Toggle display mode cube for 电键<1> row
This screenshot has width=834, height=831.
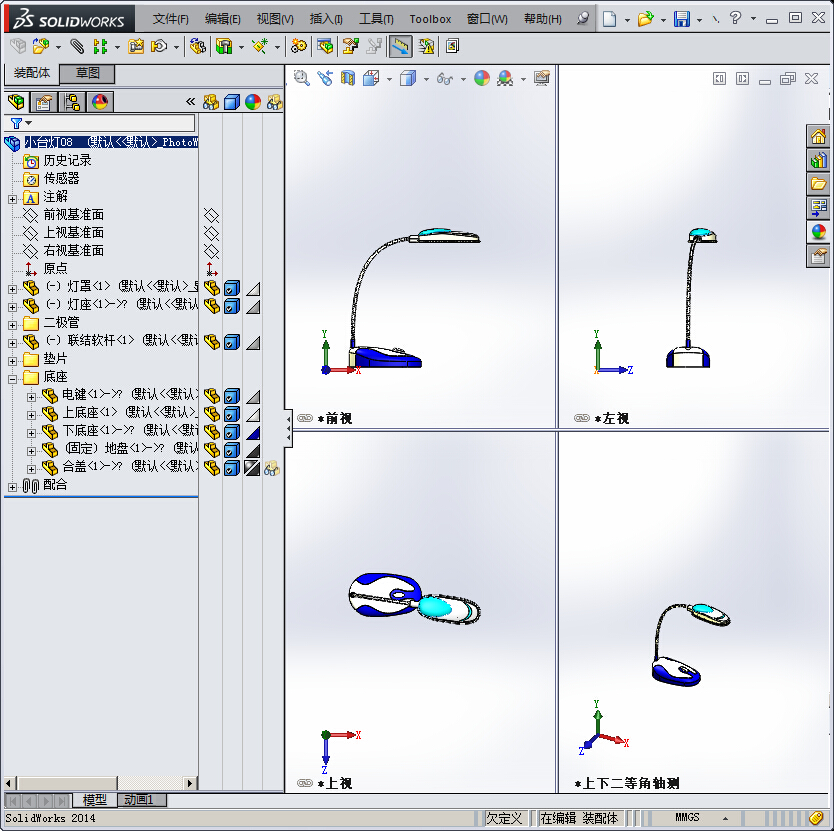pyautogui.click(x=231, y=396)
